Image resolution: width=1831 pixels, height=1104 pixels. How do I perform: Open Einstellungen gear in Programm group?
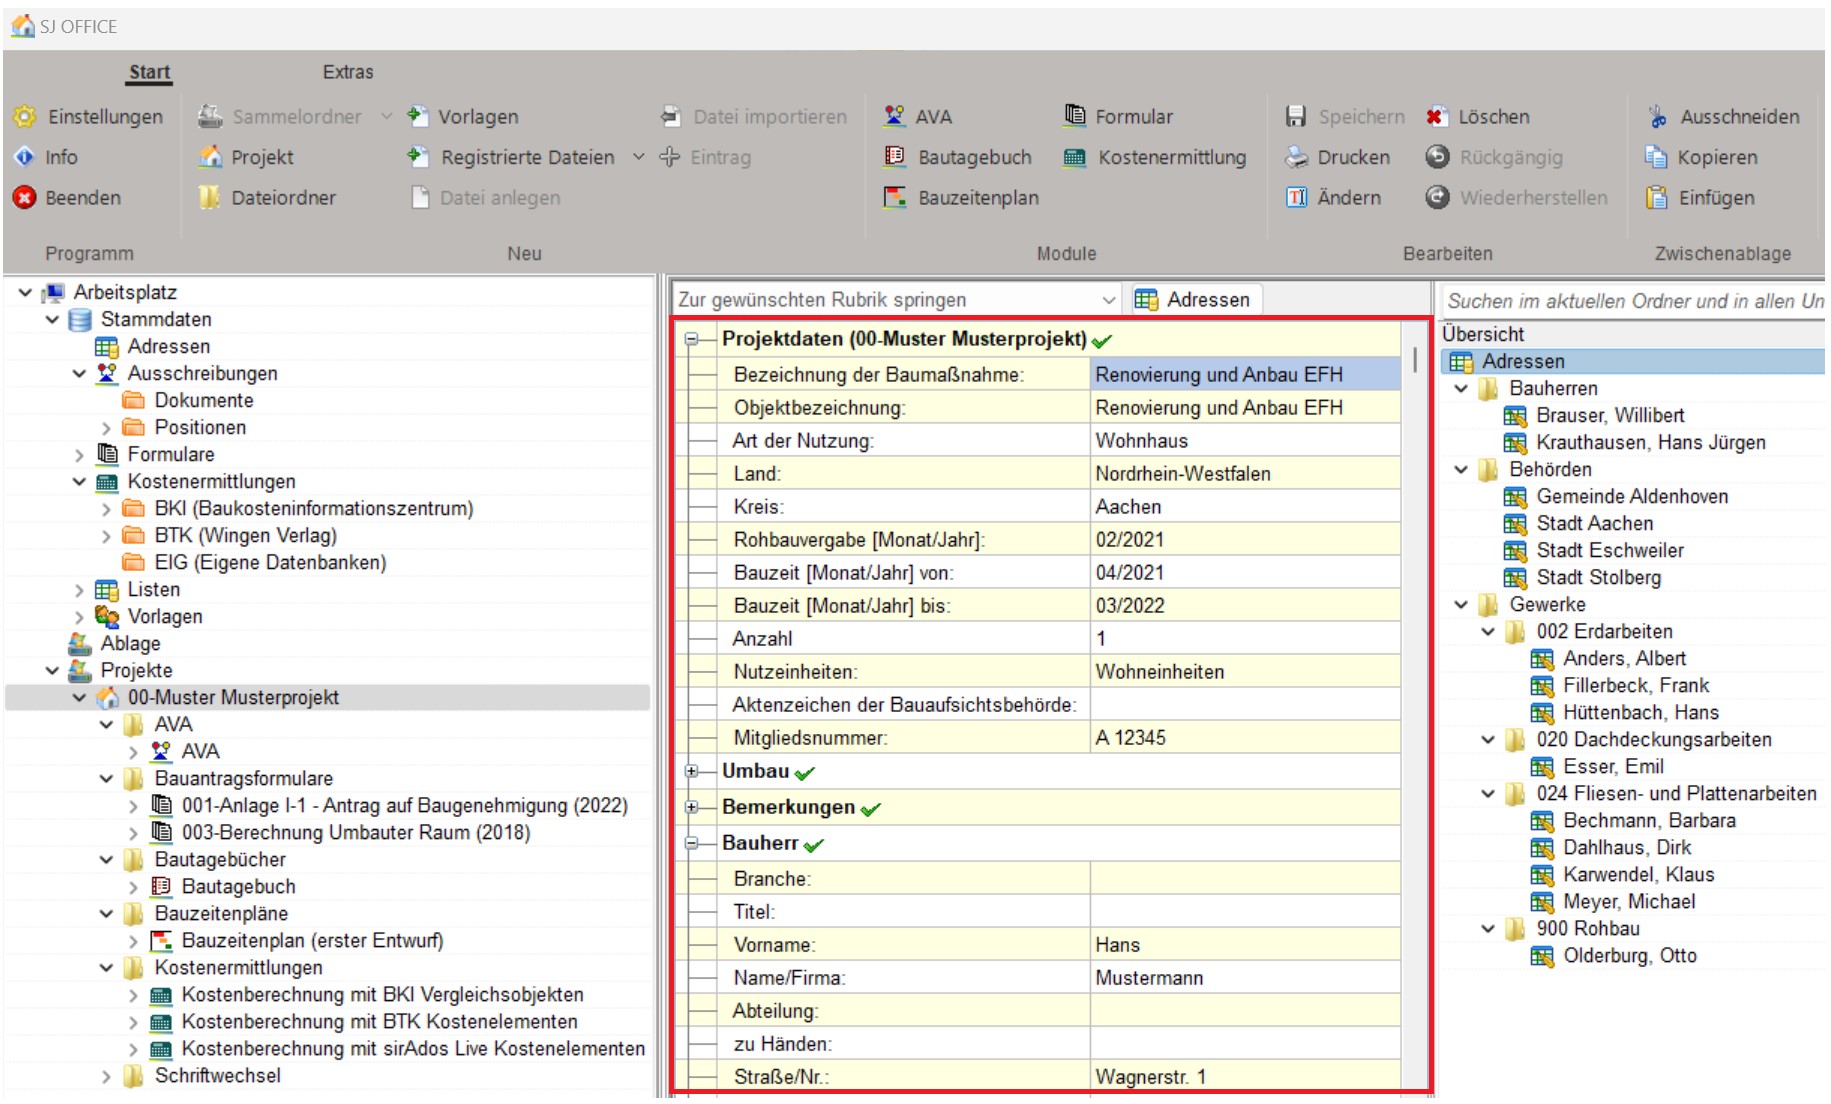coord(25,117)
